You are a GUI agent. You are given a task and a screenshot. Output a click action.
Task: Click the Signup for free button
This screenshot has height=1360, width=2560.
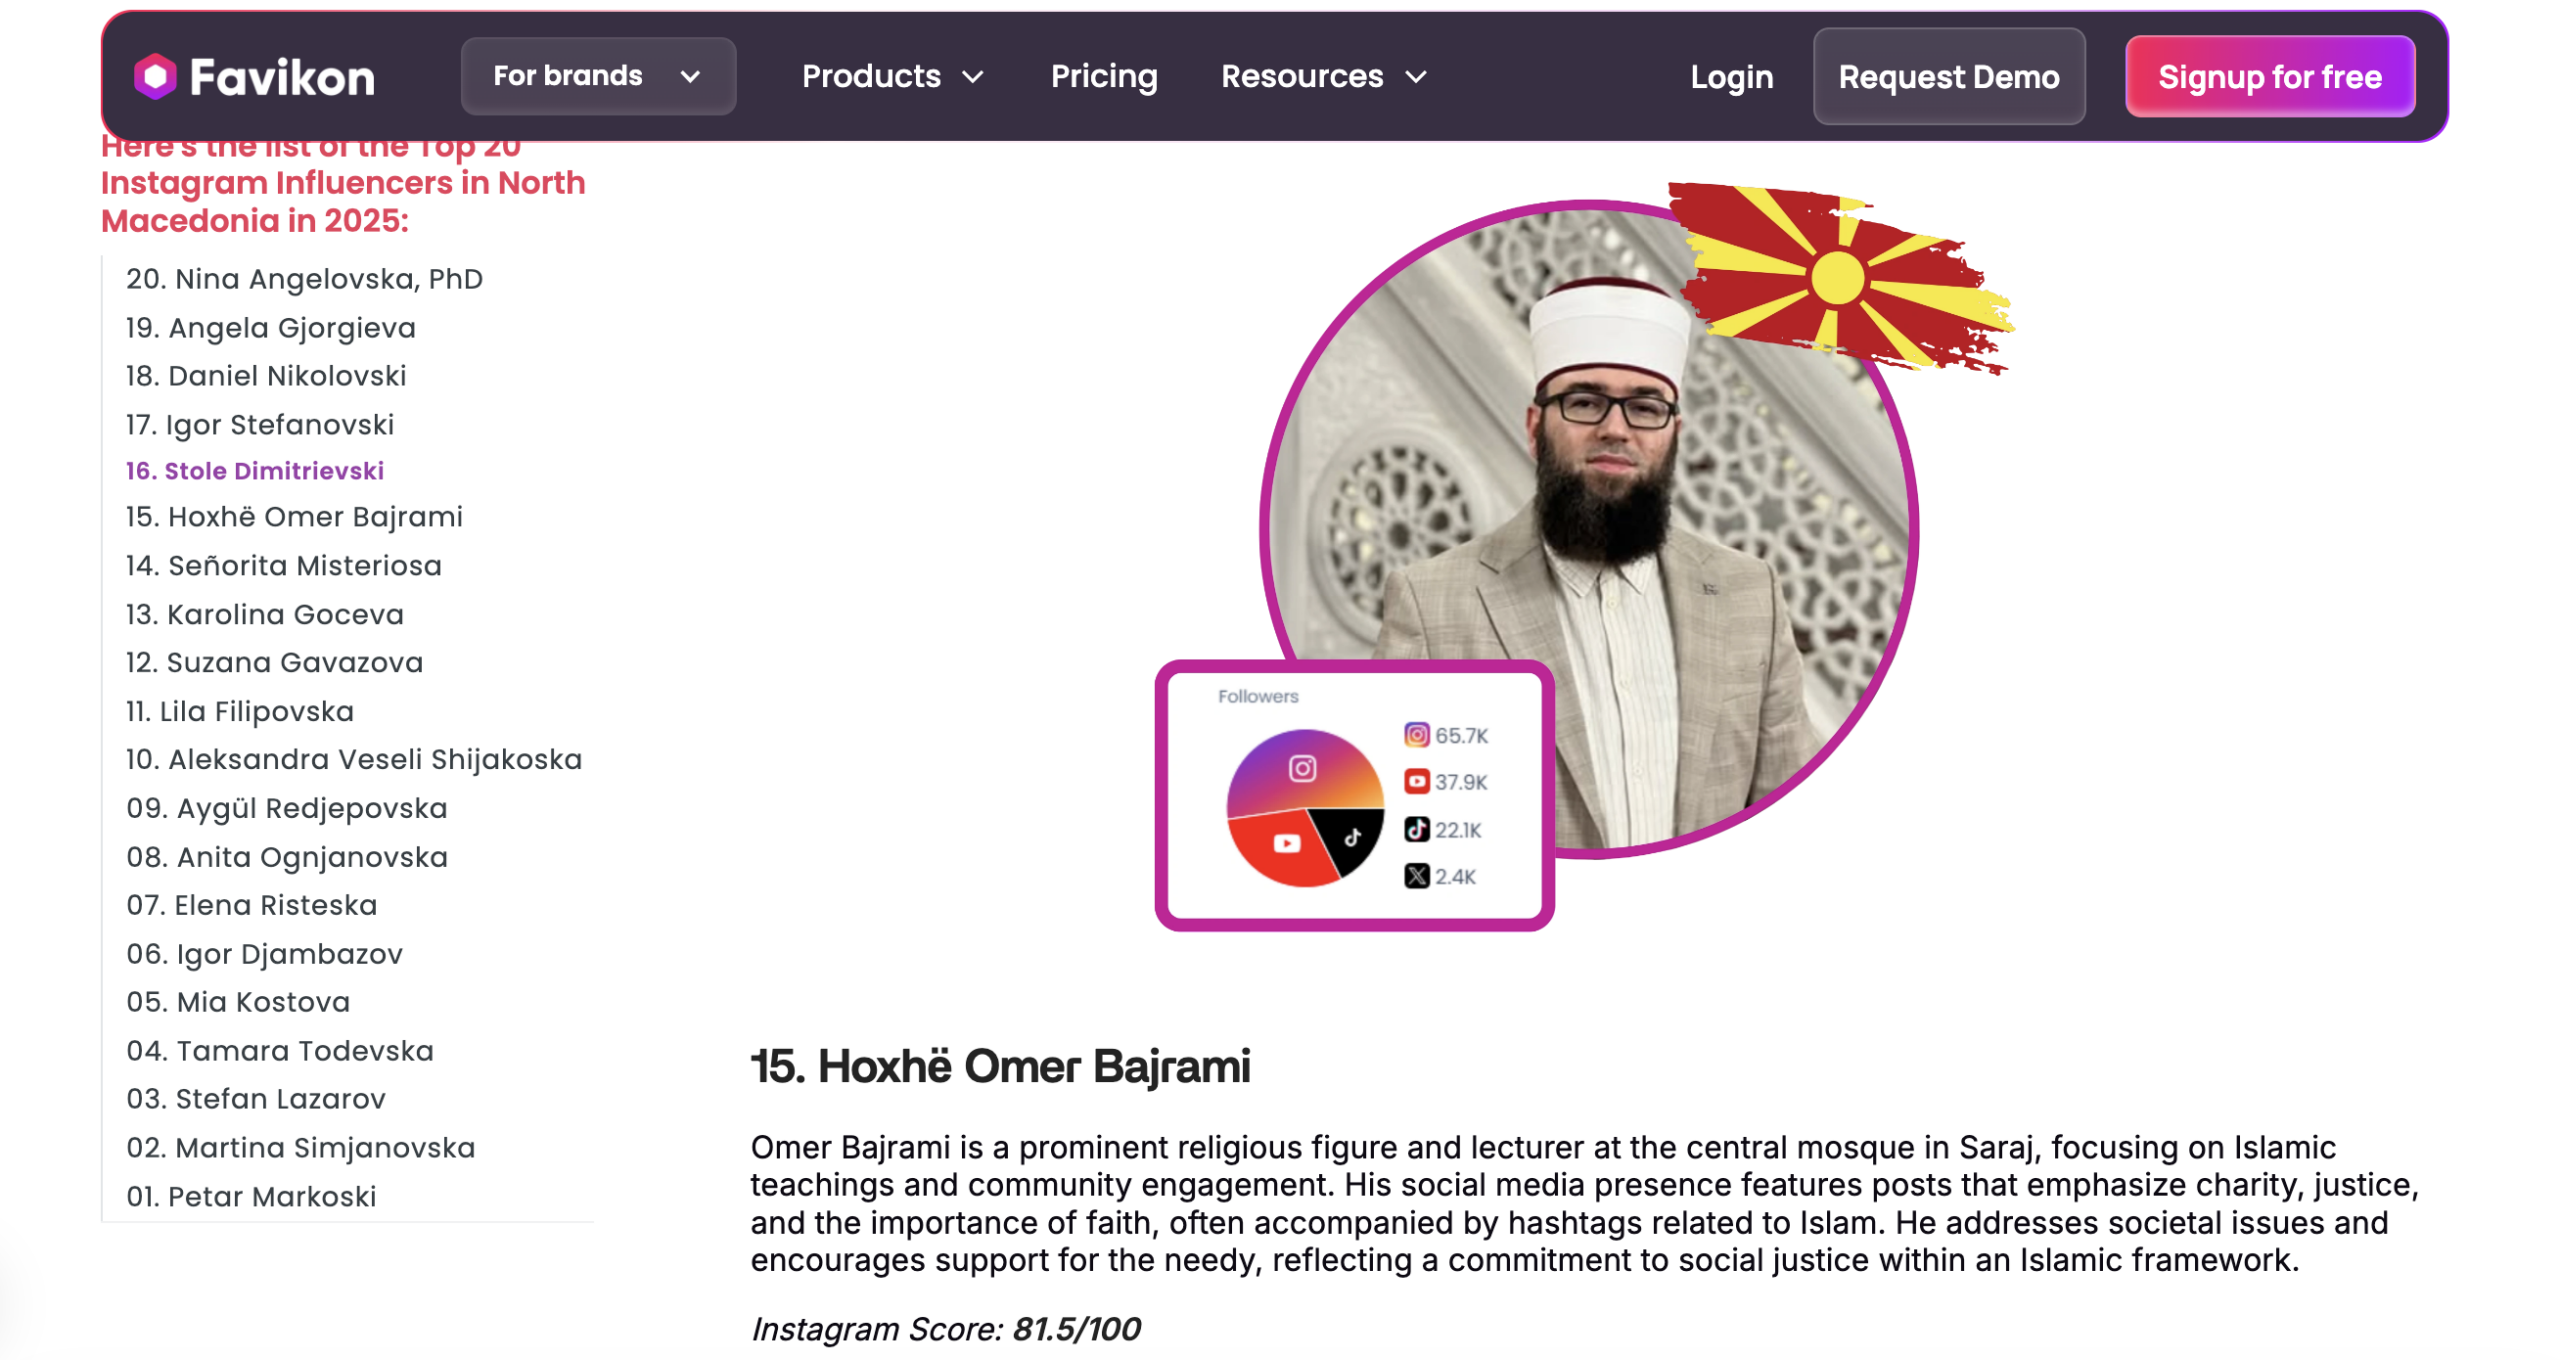pos(2268,77)
